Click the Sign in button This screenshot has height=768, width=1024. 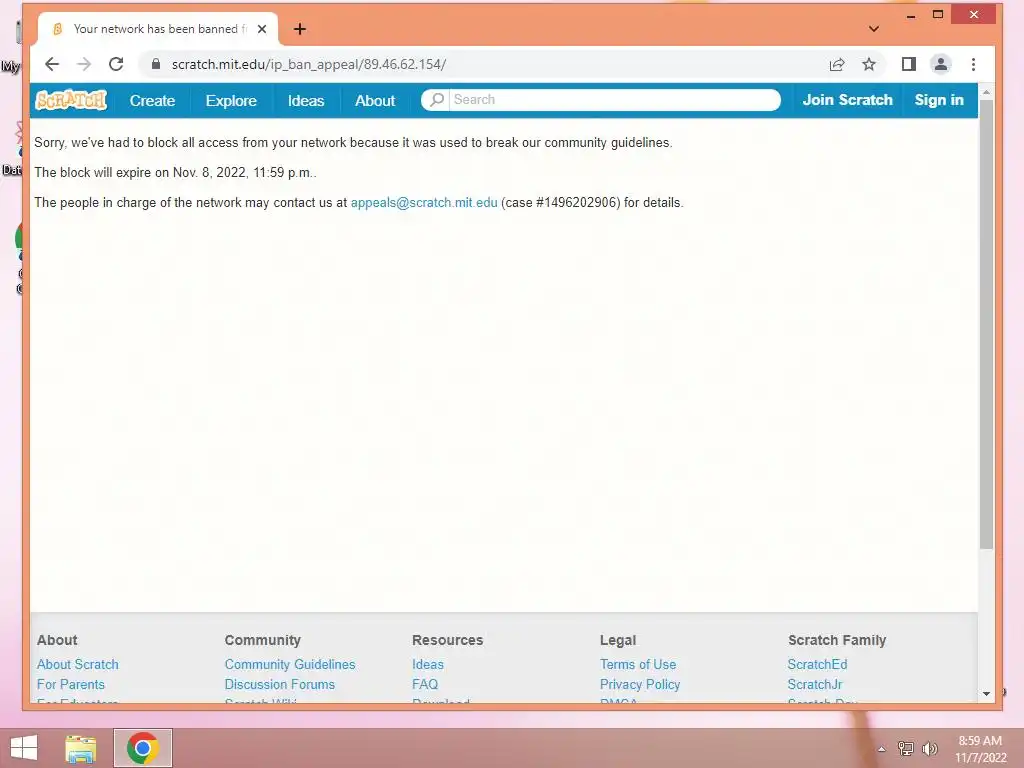pyautogui.click(x=939, y=100)
